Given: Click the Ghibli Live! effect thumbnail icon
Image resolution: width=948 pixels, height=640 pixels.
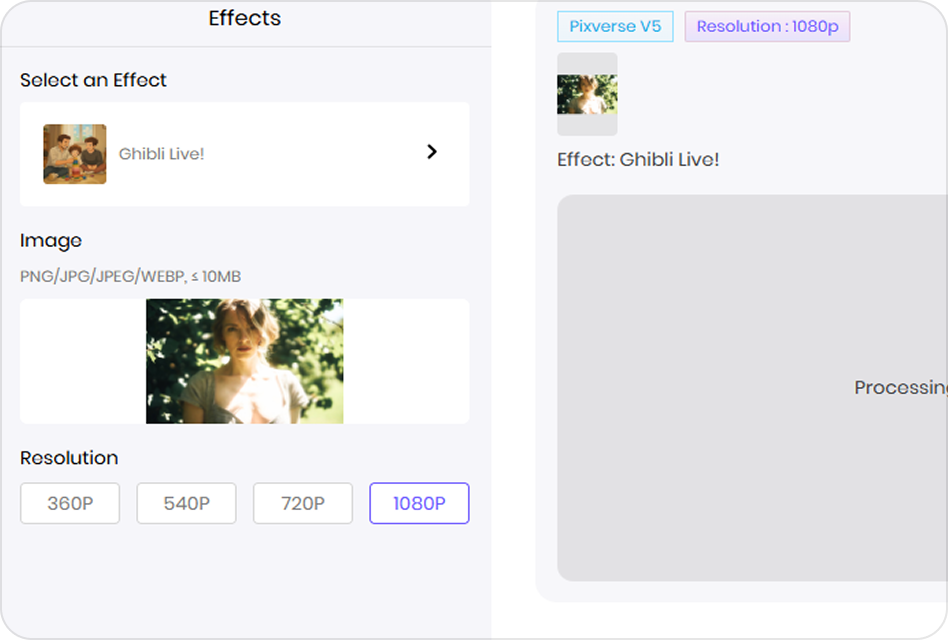Looking at the screenshot, I should [75, 154].
